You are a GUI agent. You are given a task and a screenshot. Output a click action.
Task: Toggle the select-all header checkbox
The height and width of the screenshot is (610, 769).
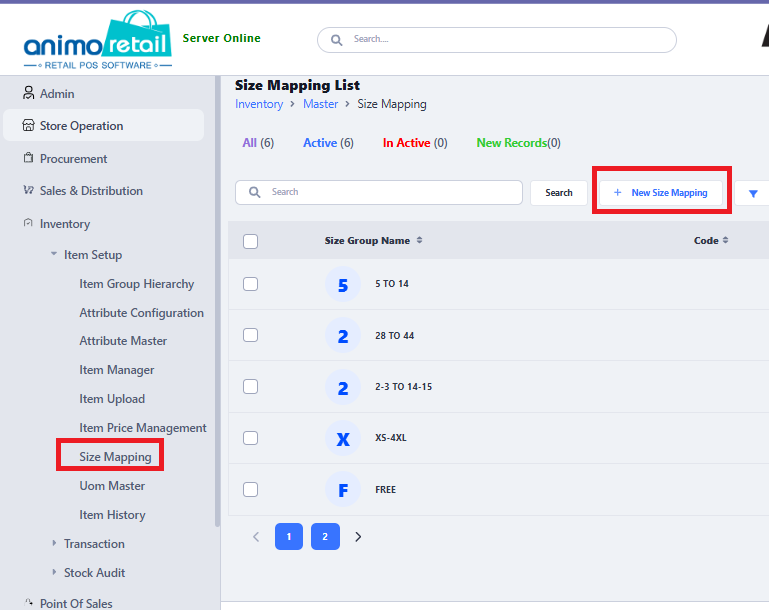pos(251,241)
